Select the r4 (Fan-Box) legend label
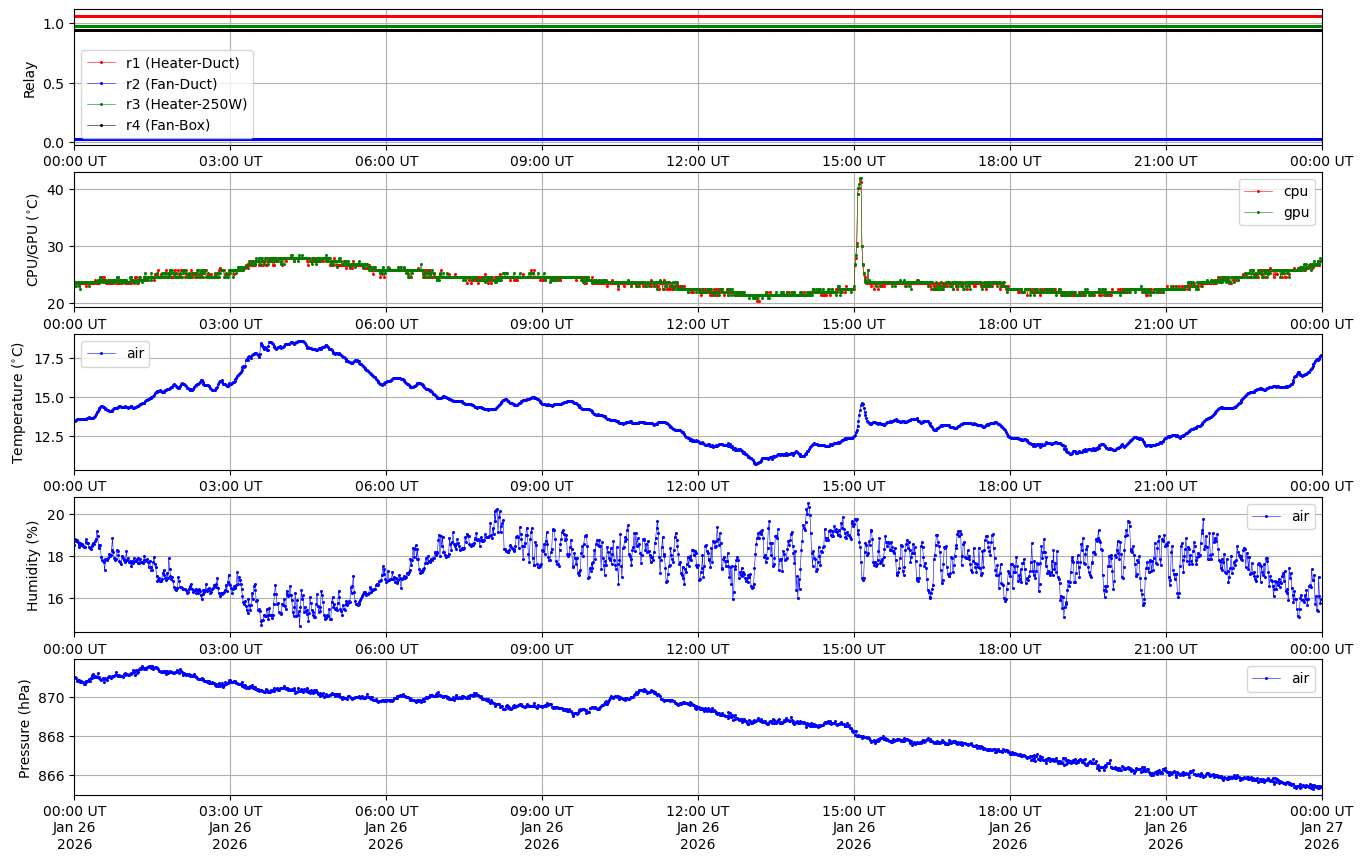This screenshot has height=861, width=1363. [174, 125]
